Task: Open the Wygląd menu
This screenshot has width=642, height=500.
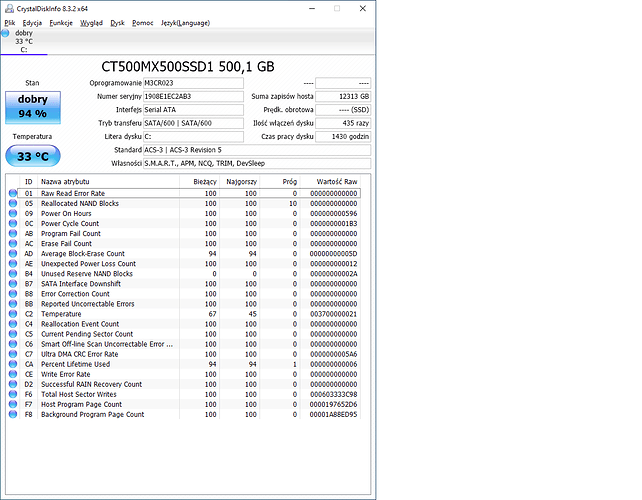Action: (91, 23)
